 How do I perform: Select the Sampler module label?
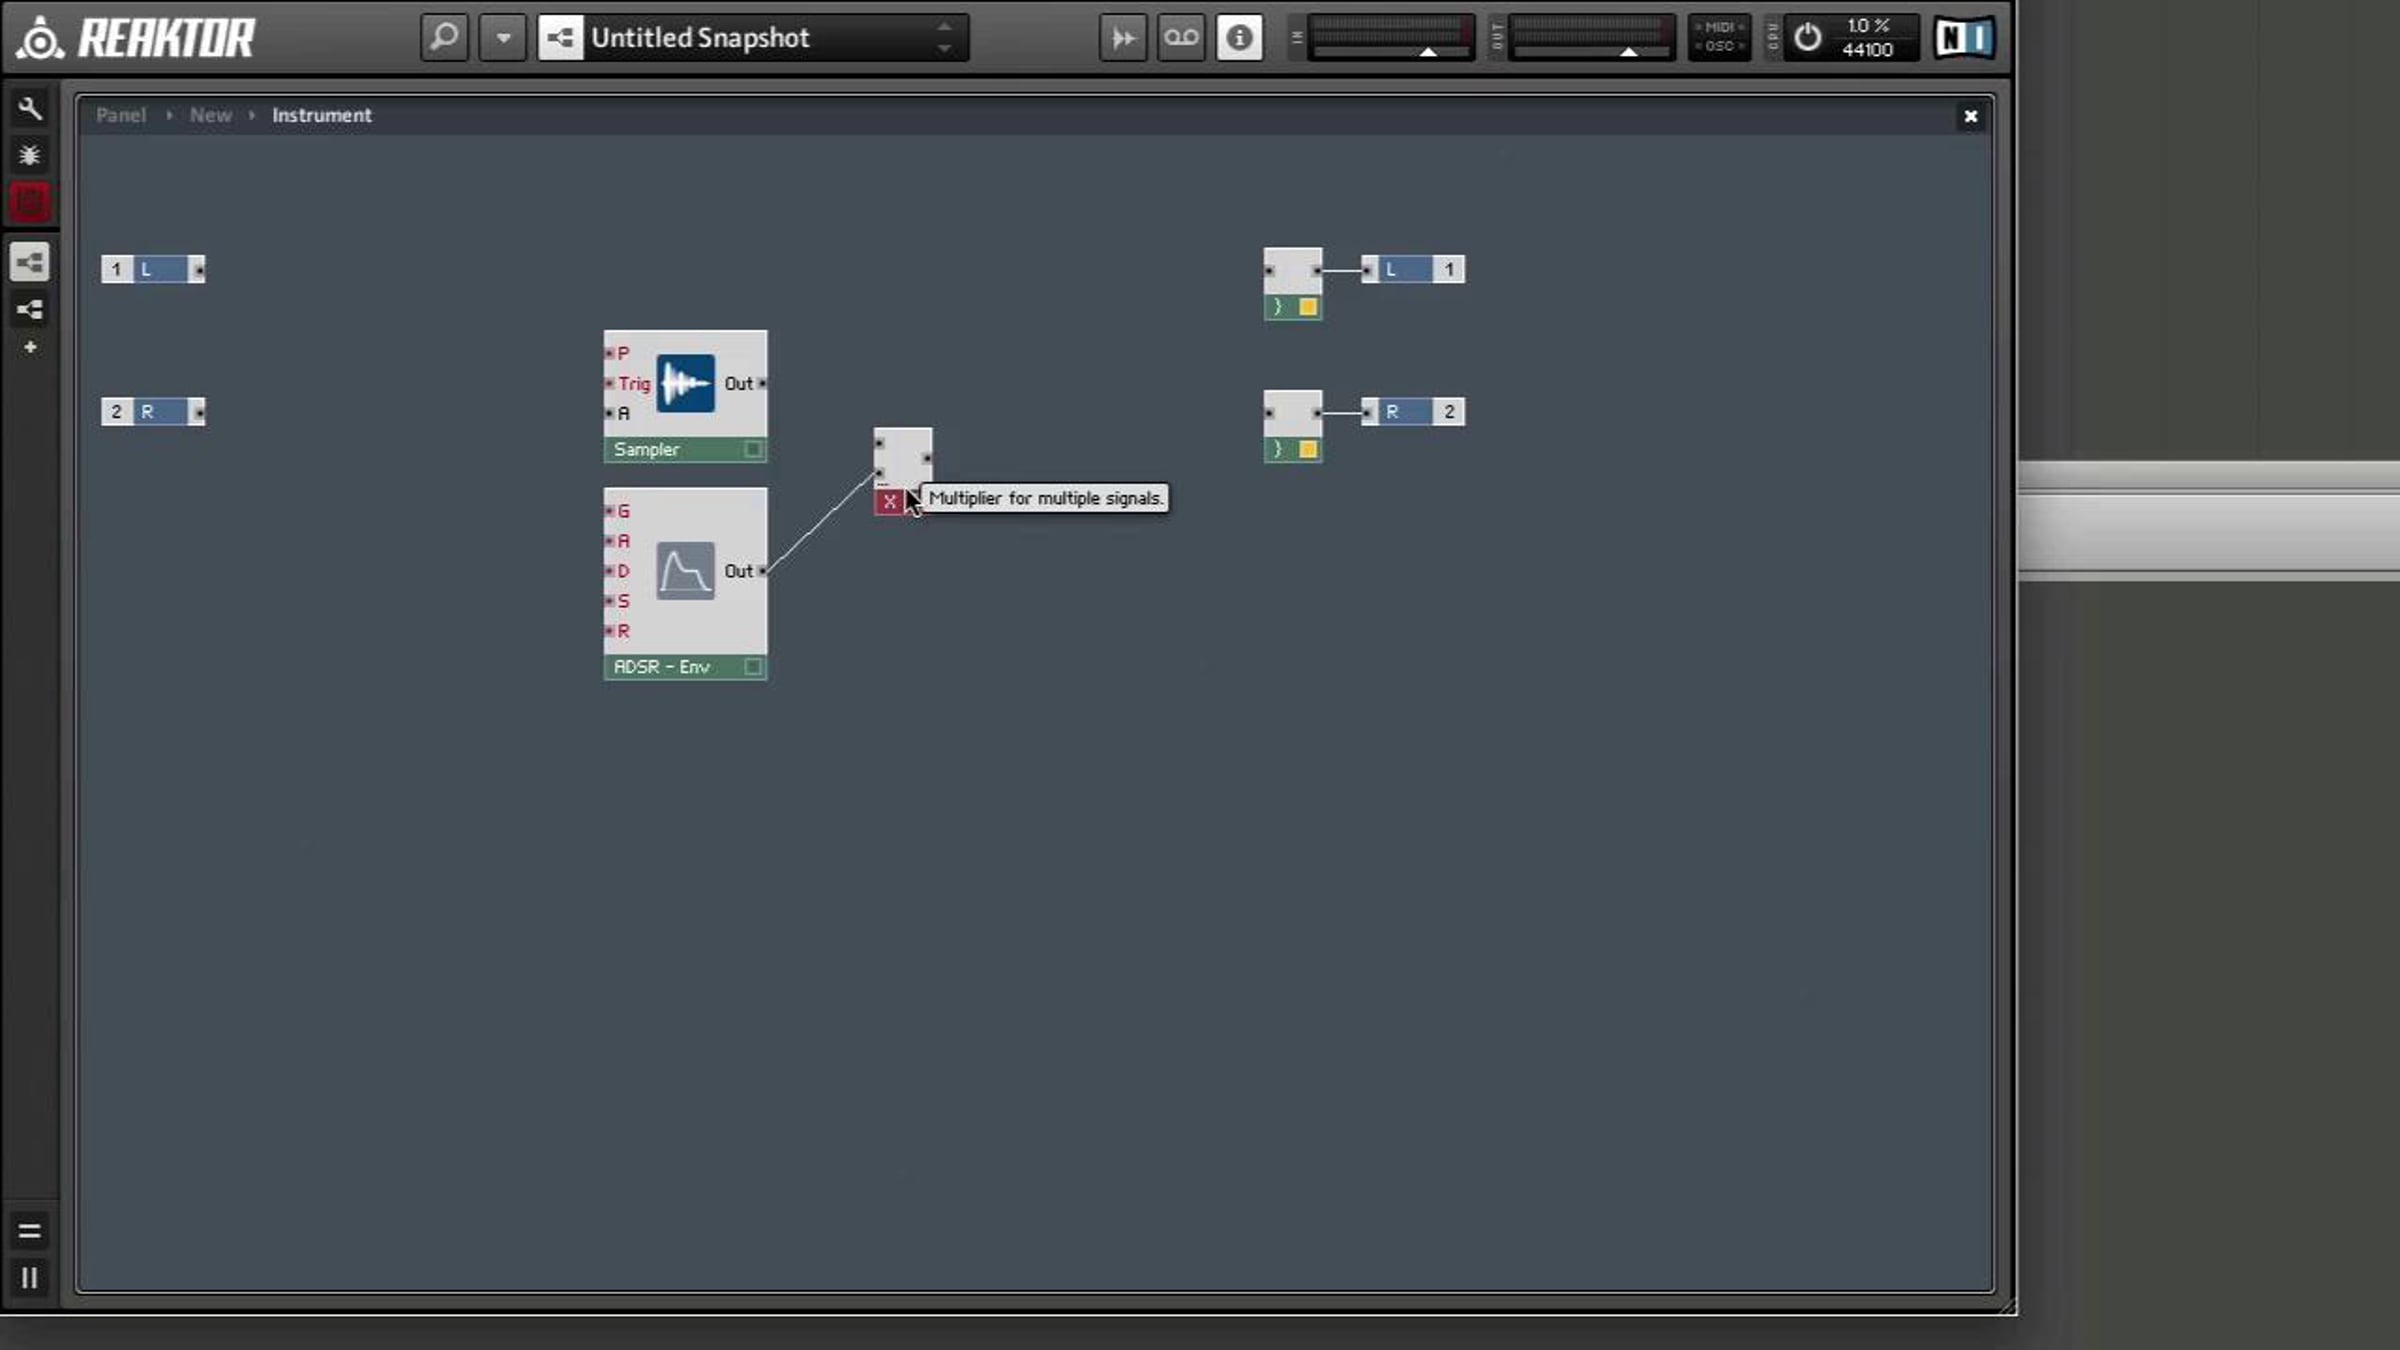647,450
